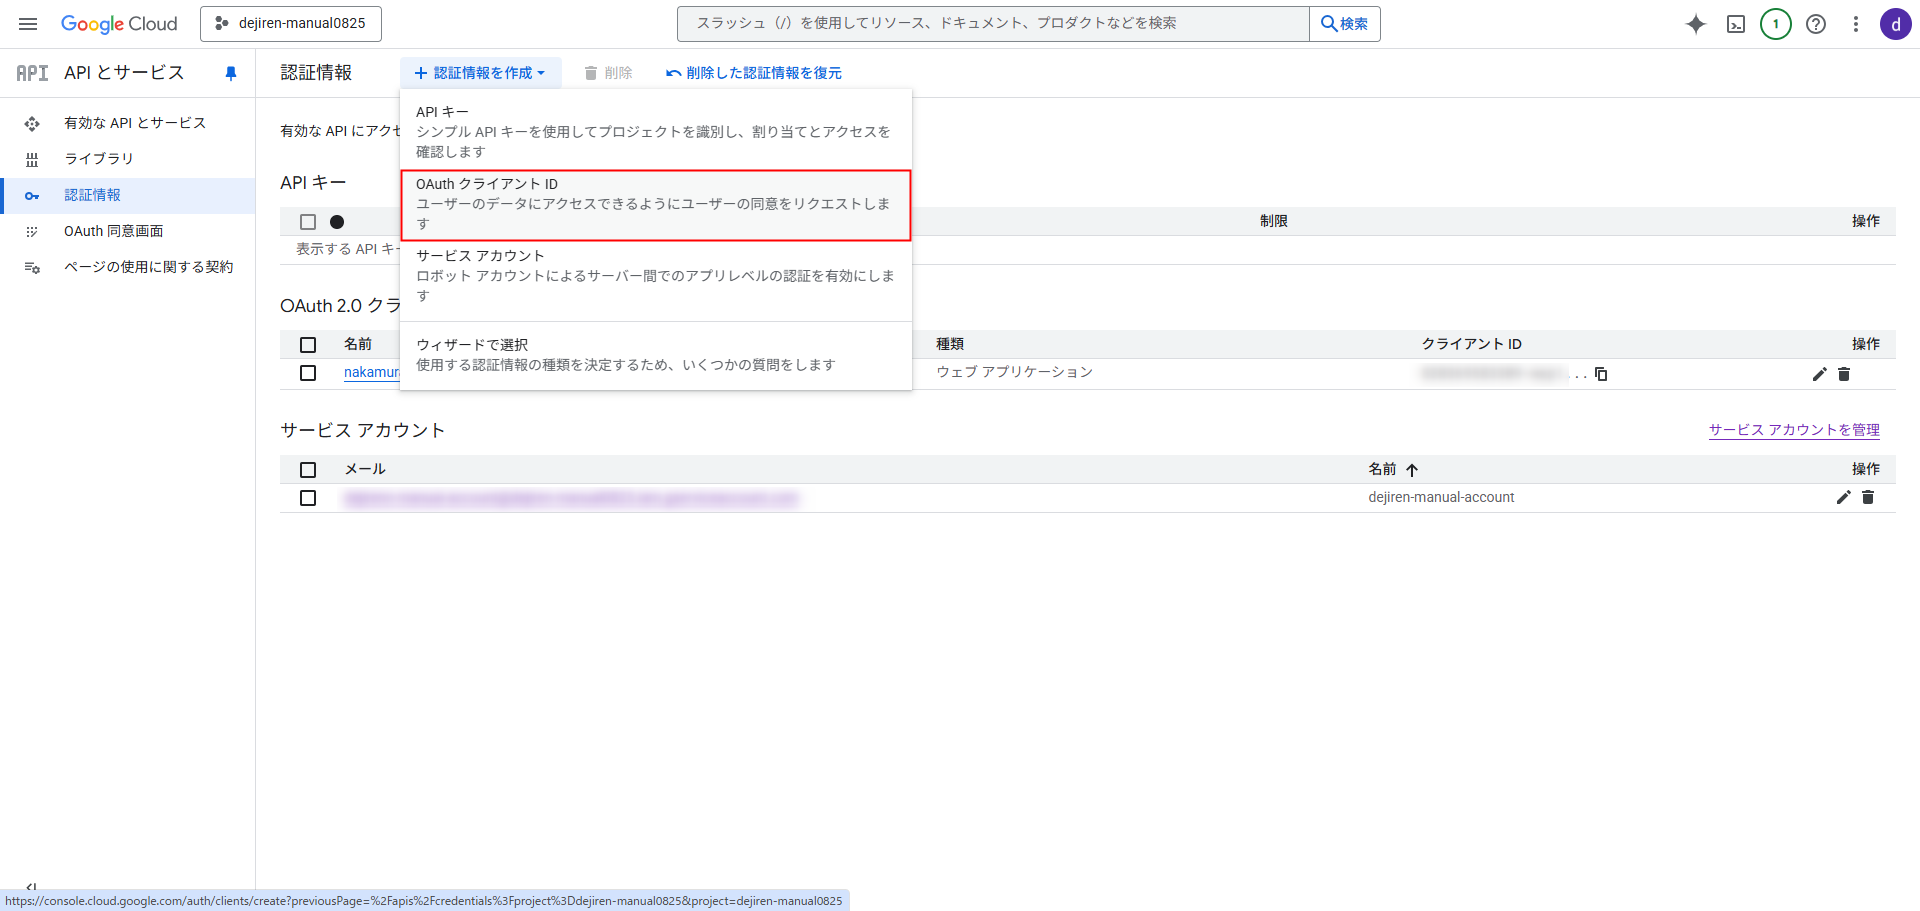The height and width of the screenshot is (911, 1920).
Task: Open the dejiren-manual0825 project selector
Action: [291, 23]
